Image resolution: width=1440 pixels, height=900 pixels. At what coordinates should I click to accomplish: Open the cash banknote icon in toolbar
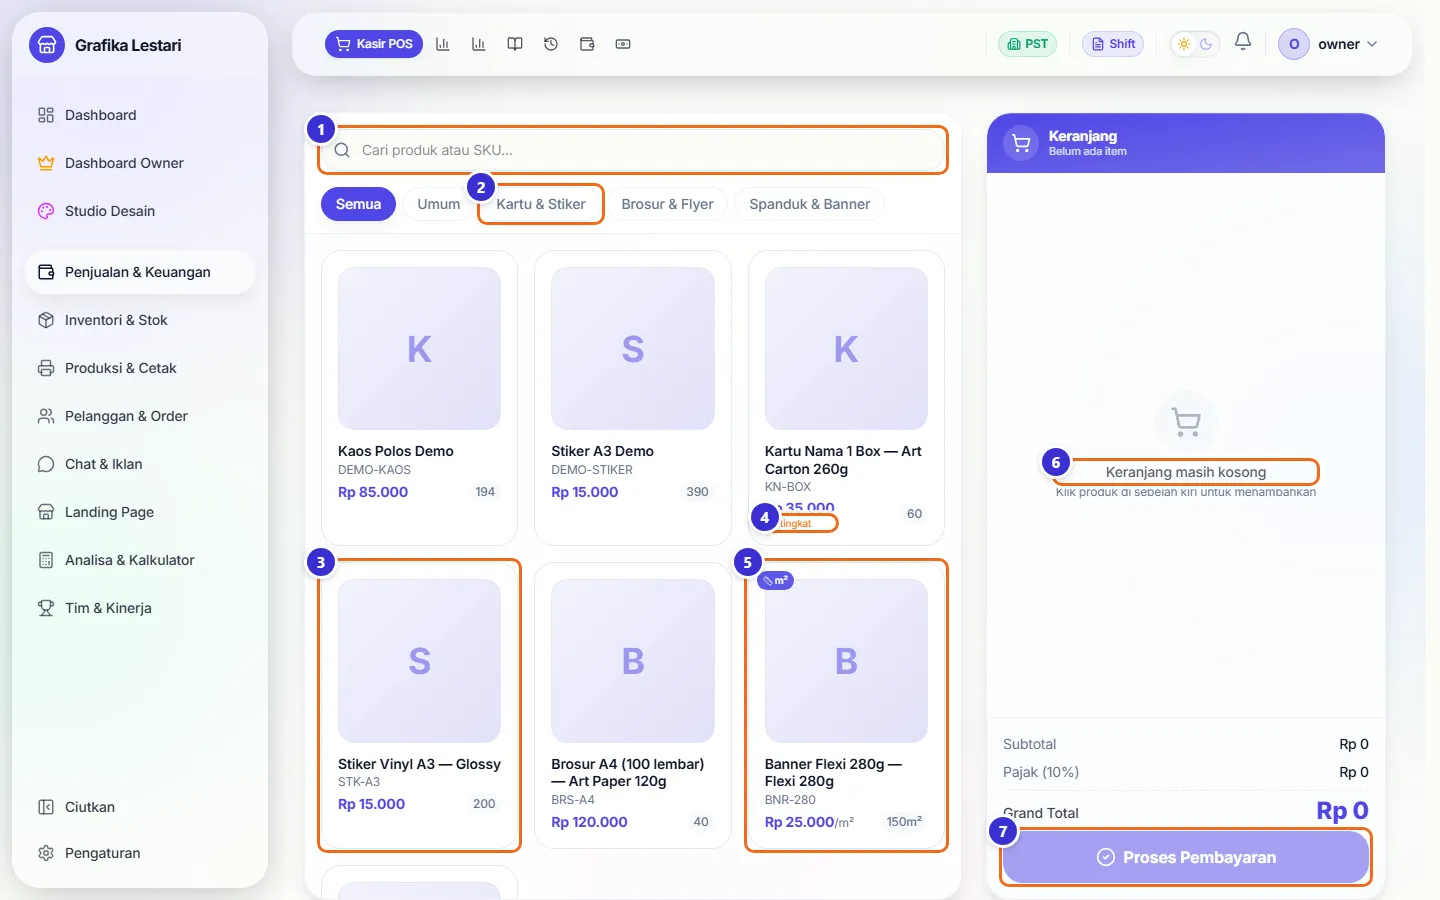click(x=623, y=44)
